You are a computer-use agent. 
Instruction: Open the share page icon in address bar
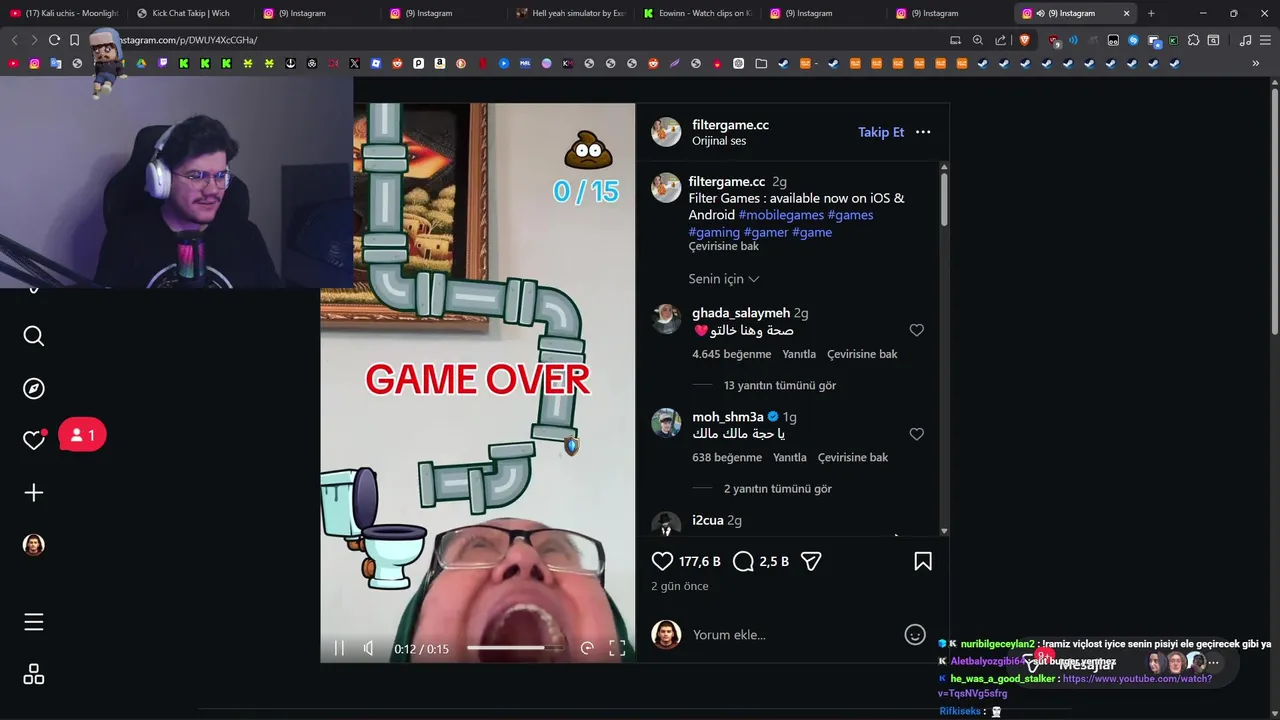[x=1001, y=40]
